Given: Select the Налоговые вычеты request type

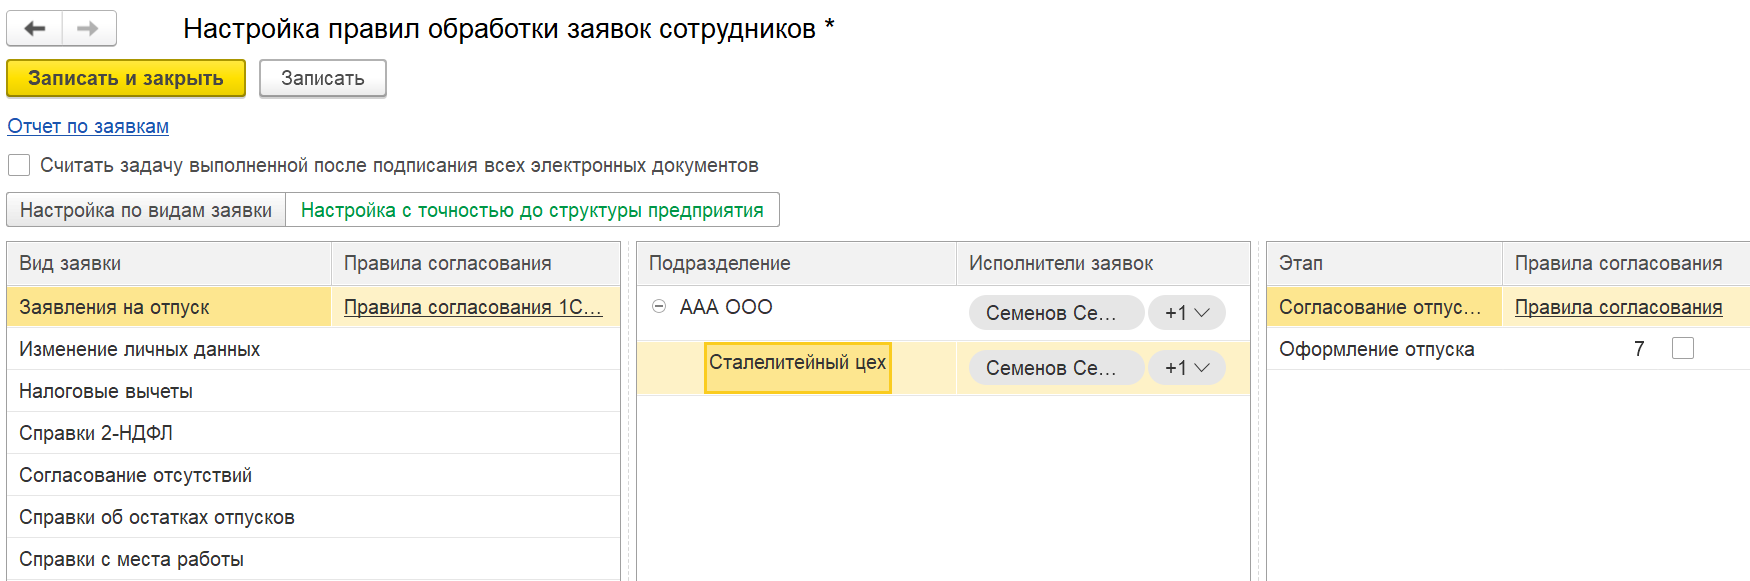Looking at the screenshot, I should coord(106,391).
